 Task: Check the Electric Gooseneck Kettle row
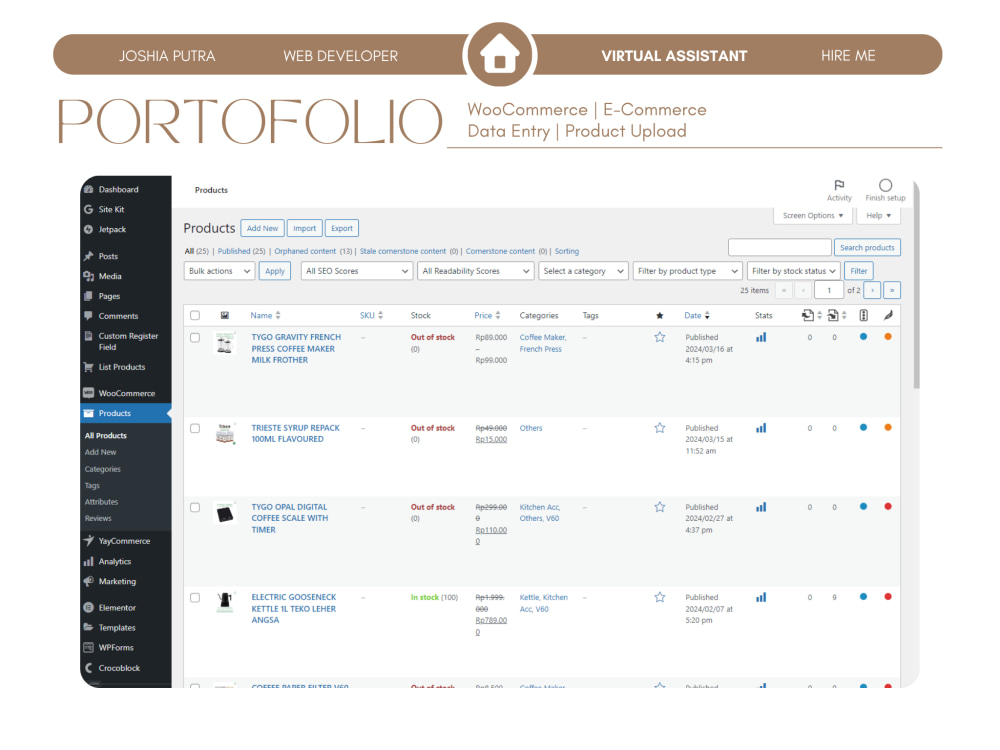point(195,598)
